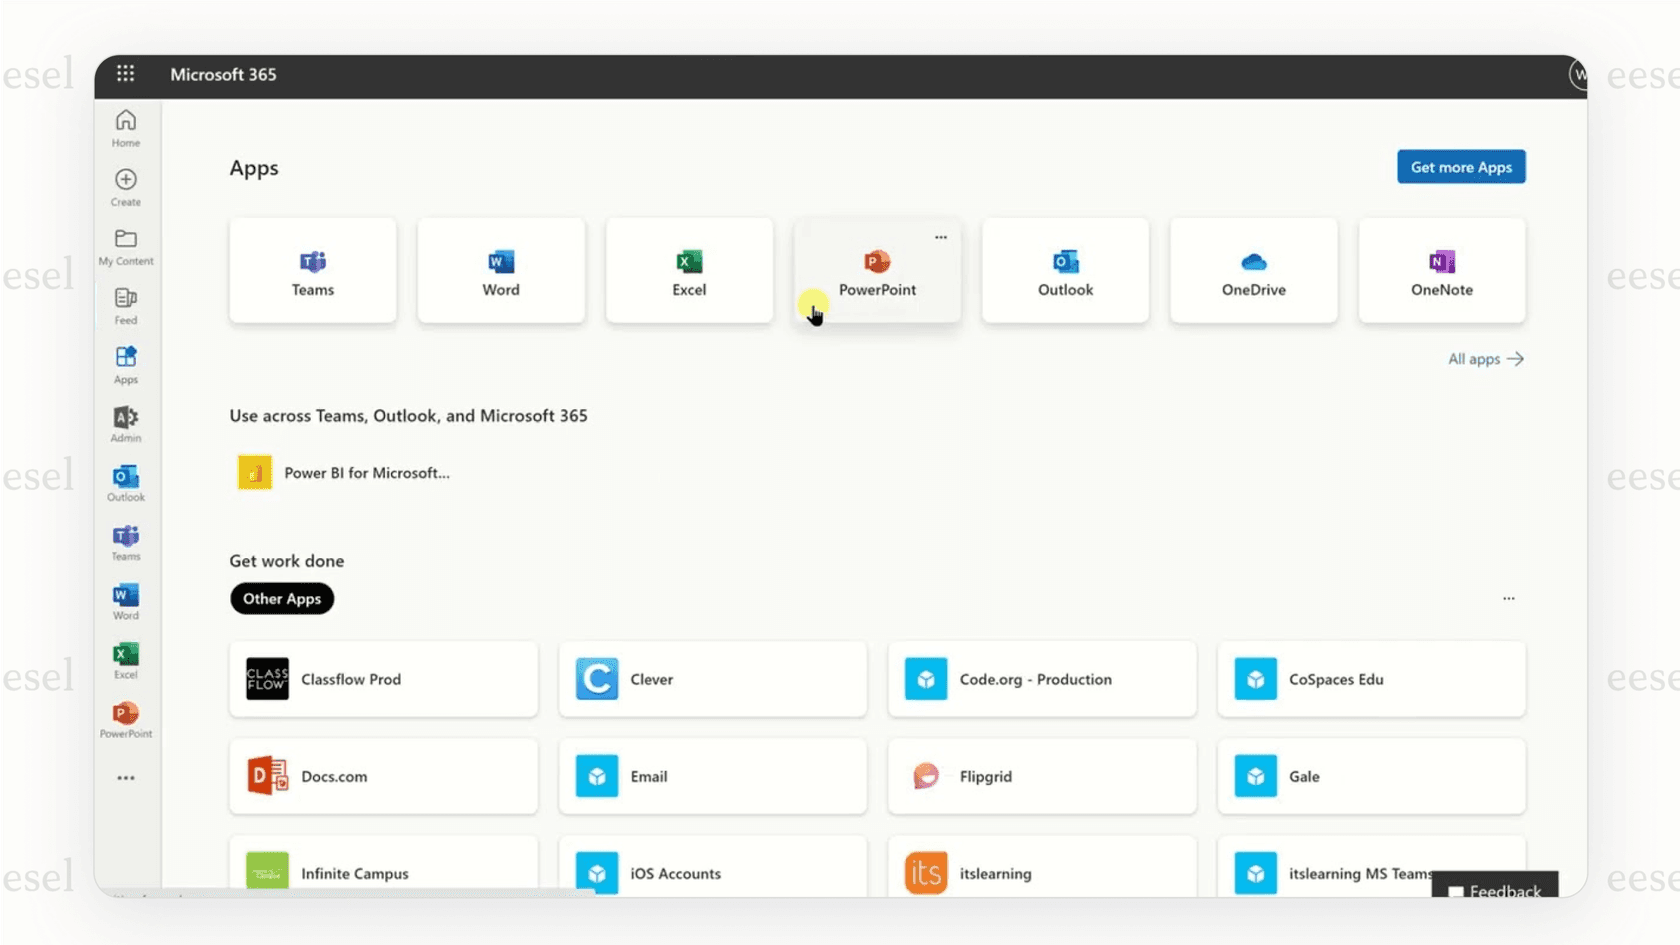Open Teams from the Apps row

tap(312, 270)
